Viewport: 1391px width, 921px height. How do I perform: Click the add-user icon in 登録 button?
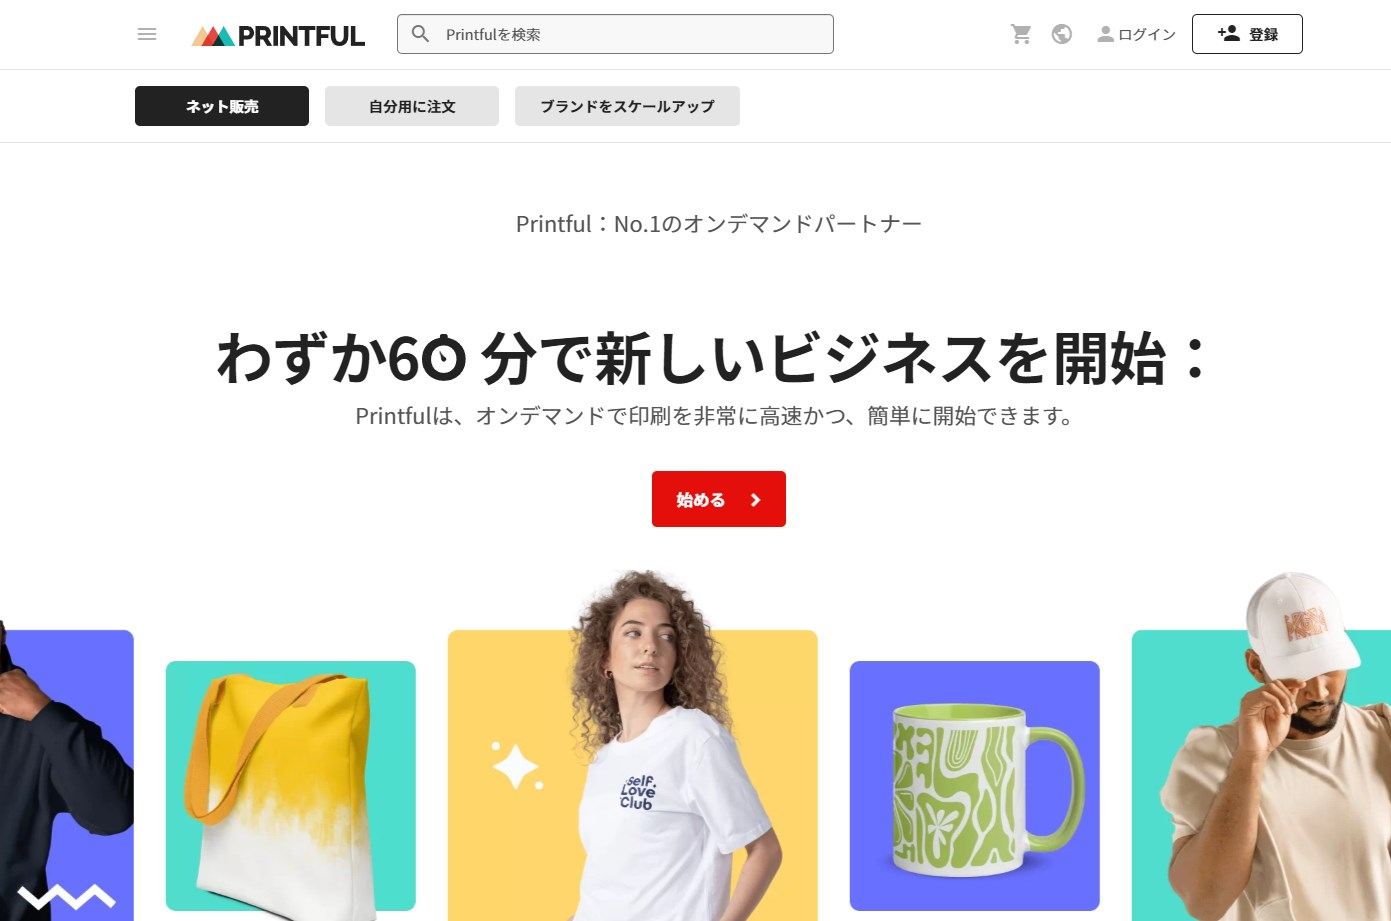[x=1229, y=33]
